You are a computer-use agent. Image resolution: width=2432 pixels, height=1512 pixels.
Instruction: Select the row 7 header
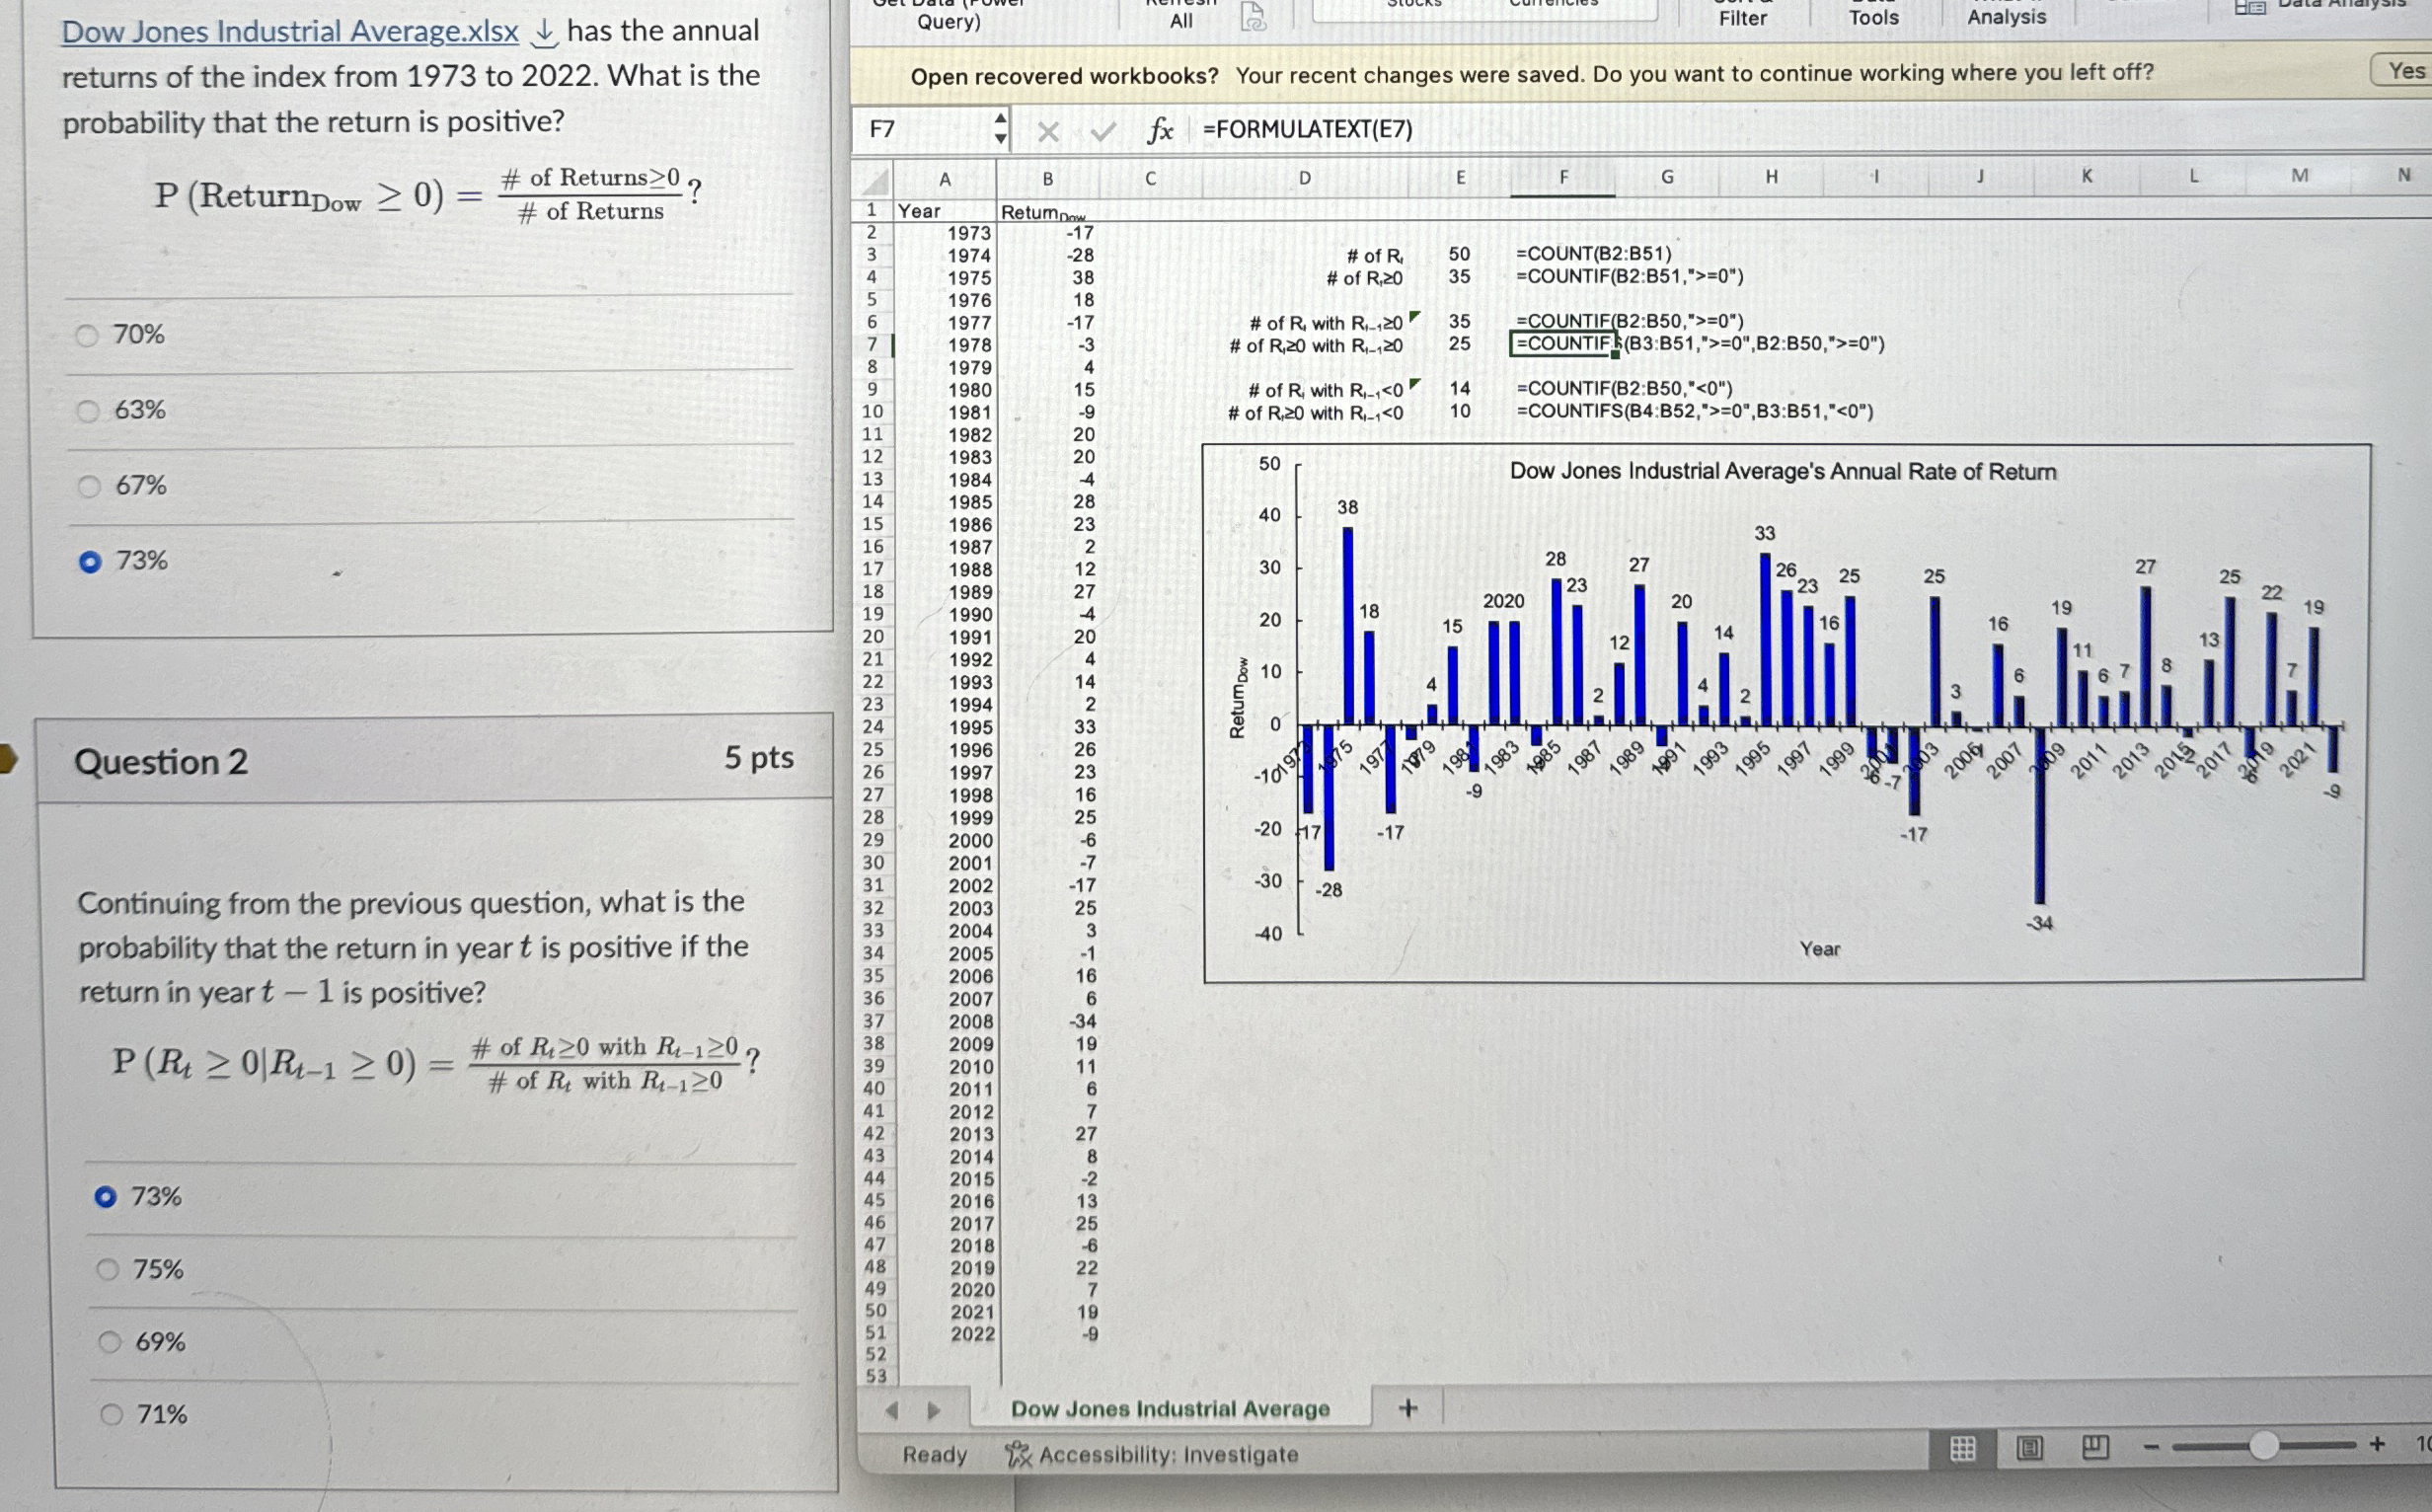point(872,345)
